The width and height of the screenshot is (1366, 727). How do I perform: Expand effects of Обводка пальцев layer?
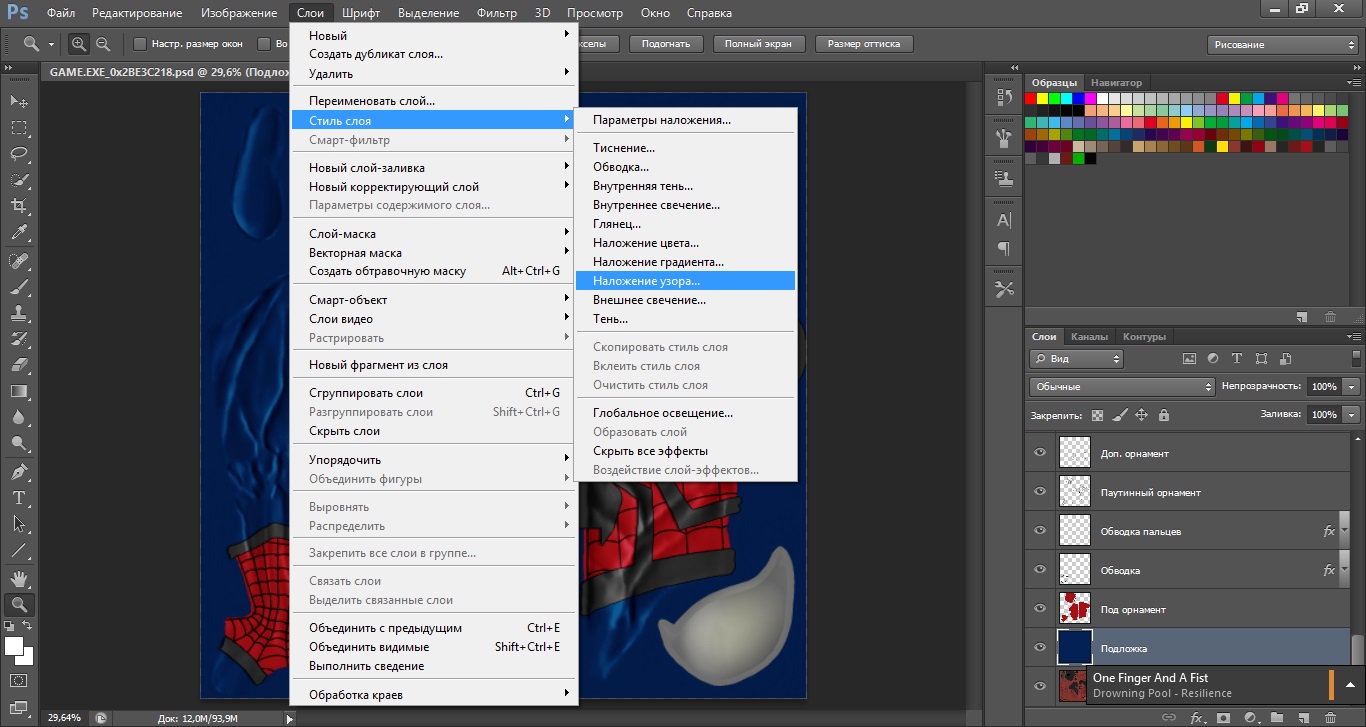1345,531
